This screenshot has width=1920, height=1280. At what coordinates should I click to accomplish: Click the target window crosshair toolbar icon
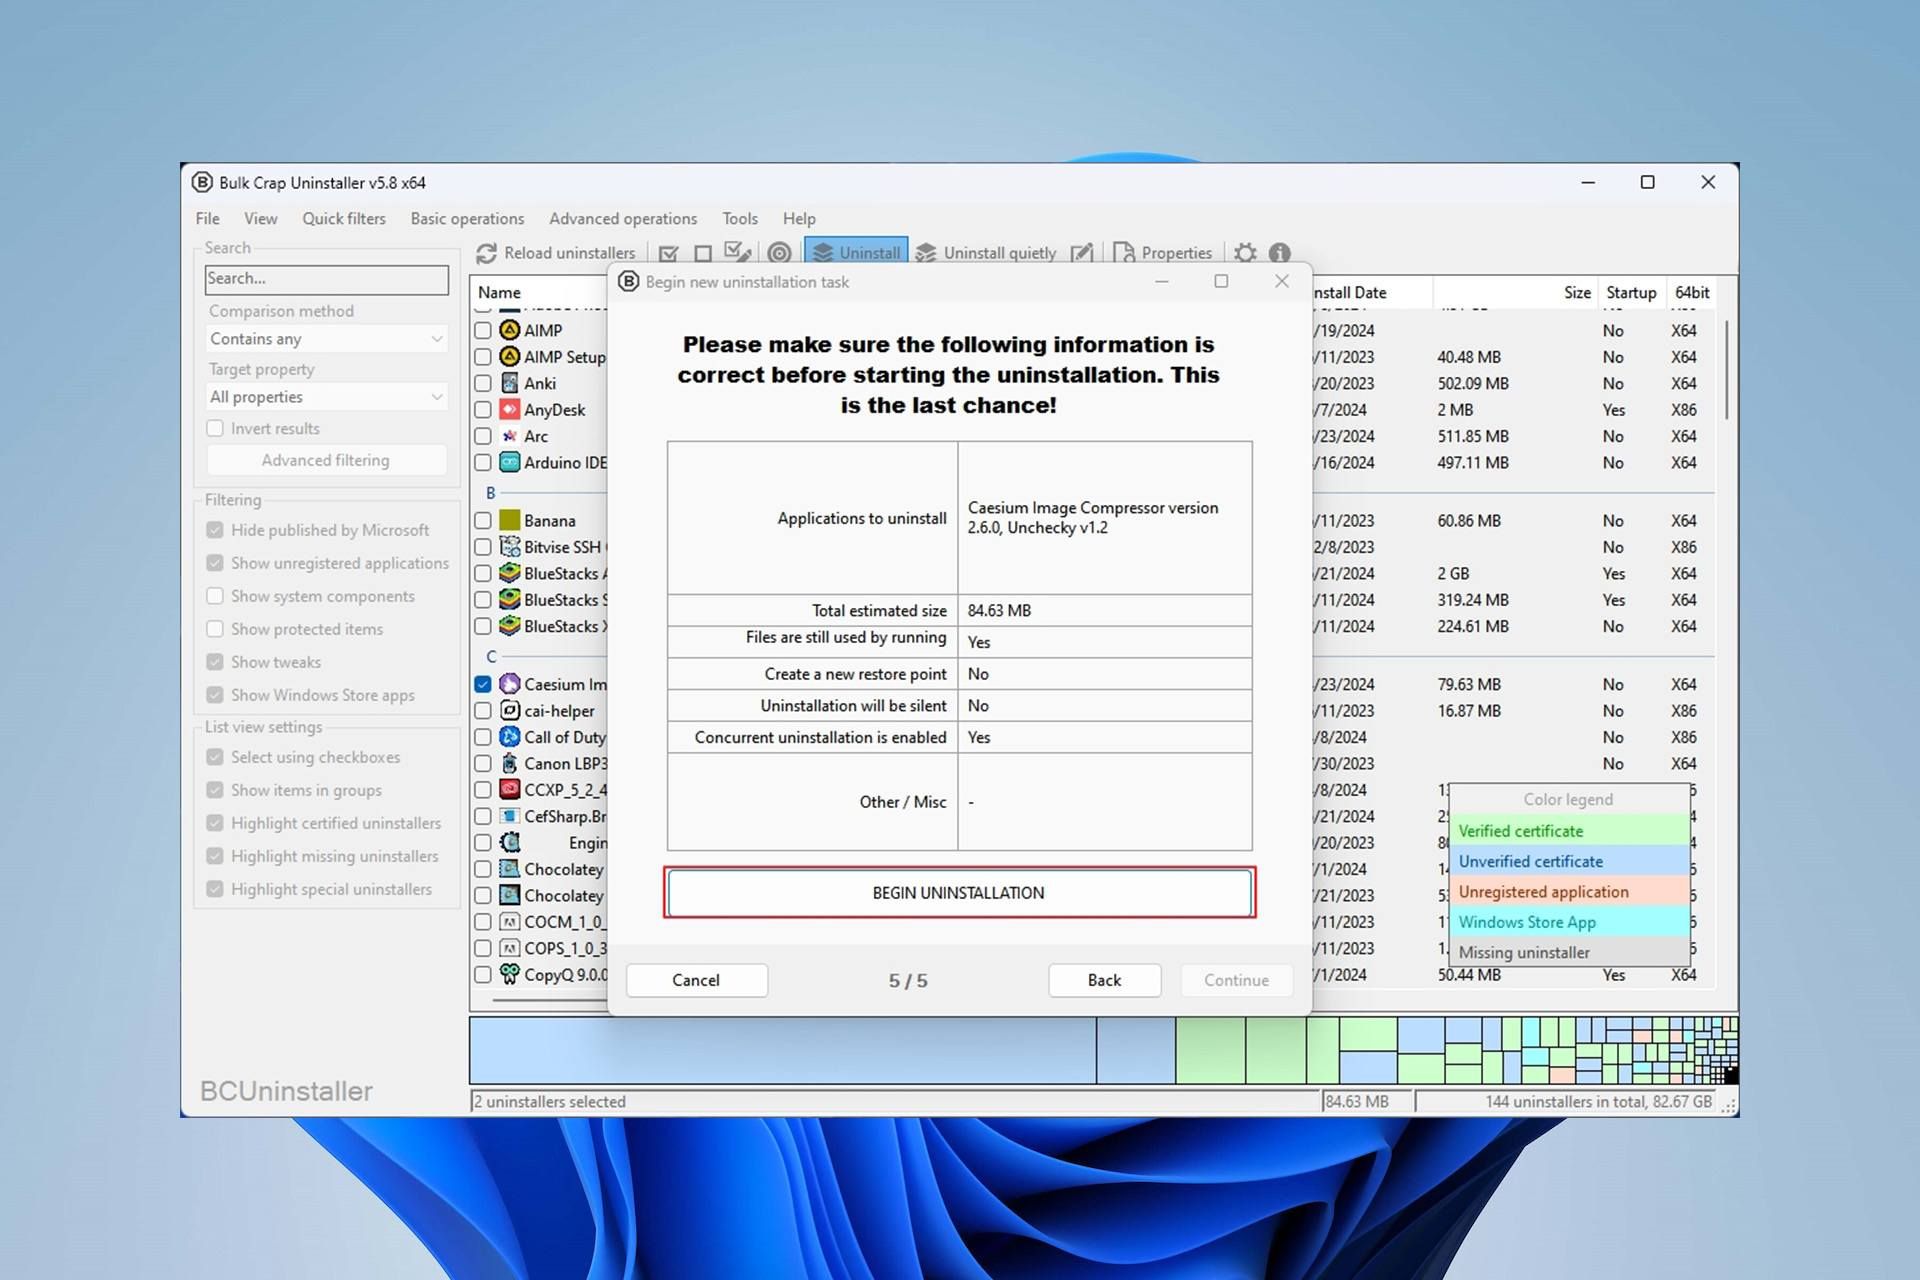[x=780, y=253]
